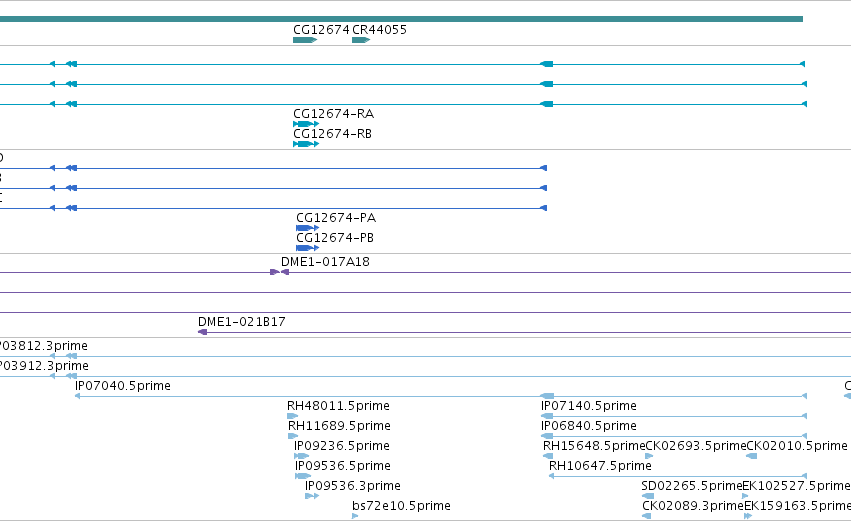Click the IP09536.5prime EST glyph
Screen dimensions: 851x521
tap(303, 476)
